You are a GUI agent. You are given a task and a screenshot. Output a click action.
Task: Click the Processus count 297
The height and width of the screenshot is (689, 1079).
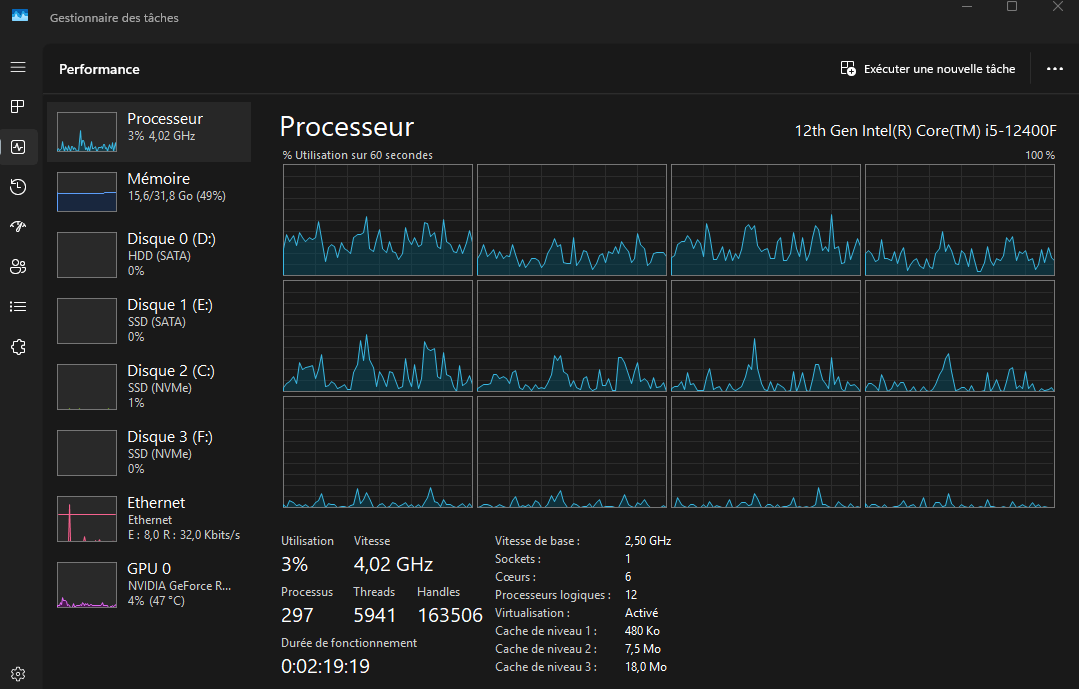(x=297, y=615)
